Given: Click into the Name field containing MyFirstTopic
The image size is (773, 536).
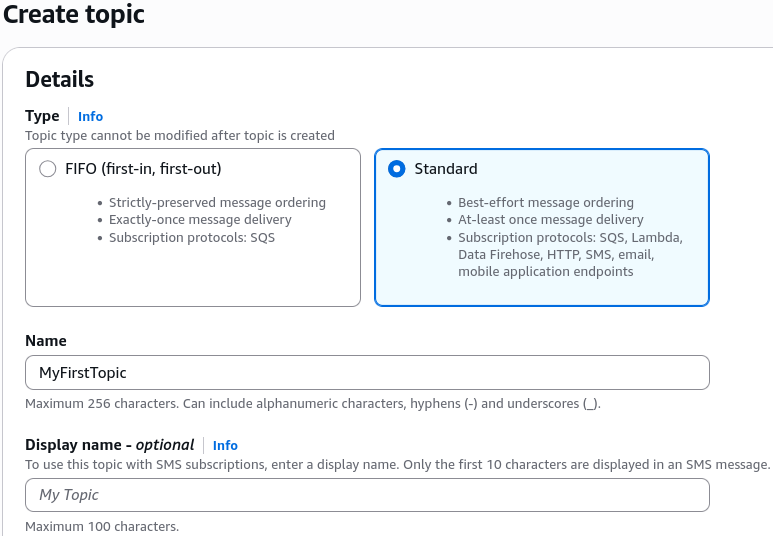Looking at the screenshot, I should point(367,372).
